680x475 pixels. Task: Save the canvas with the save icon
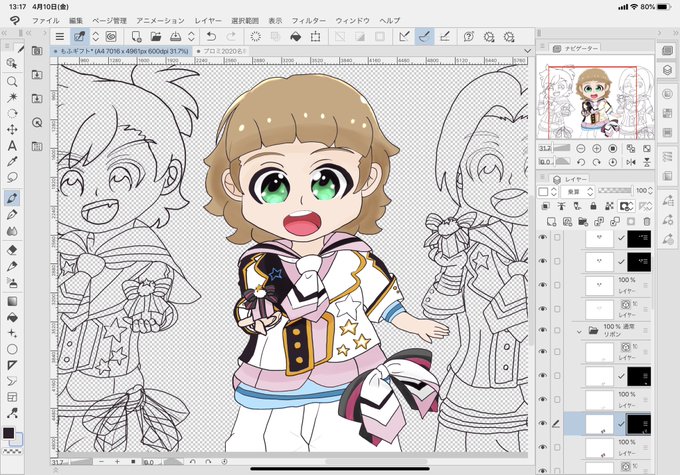click(x=176, y=37)
